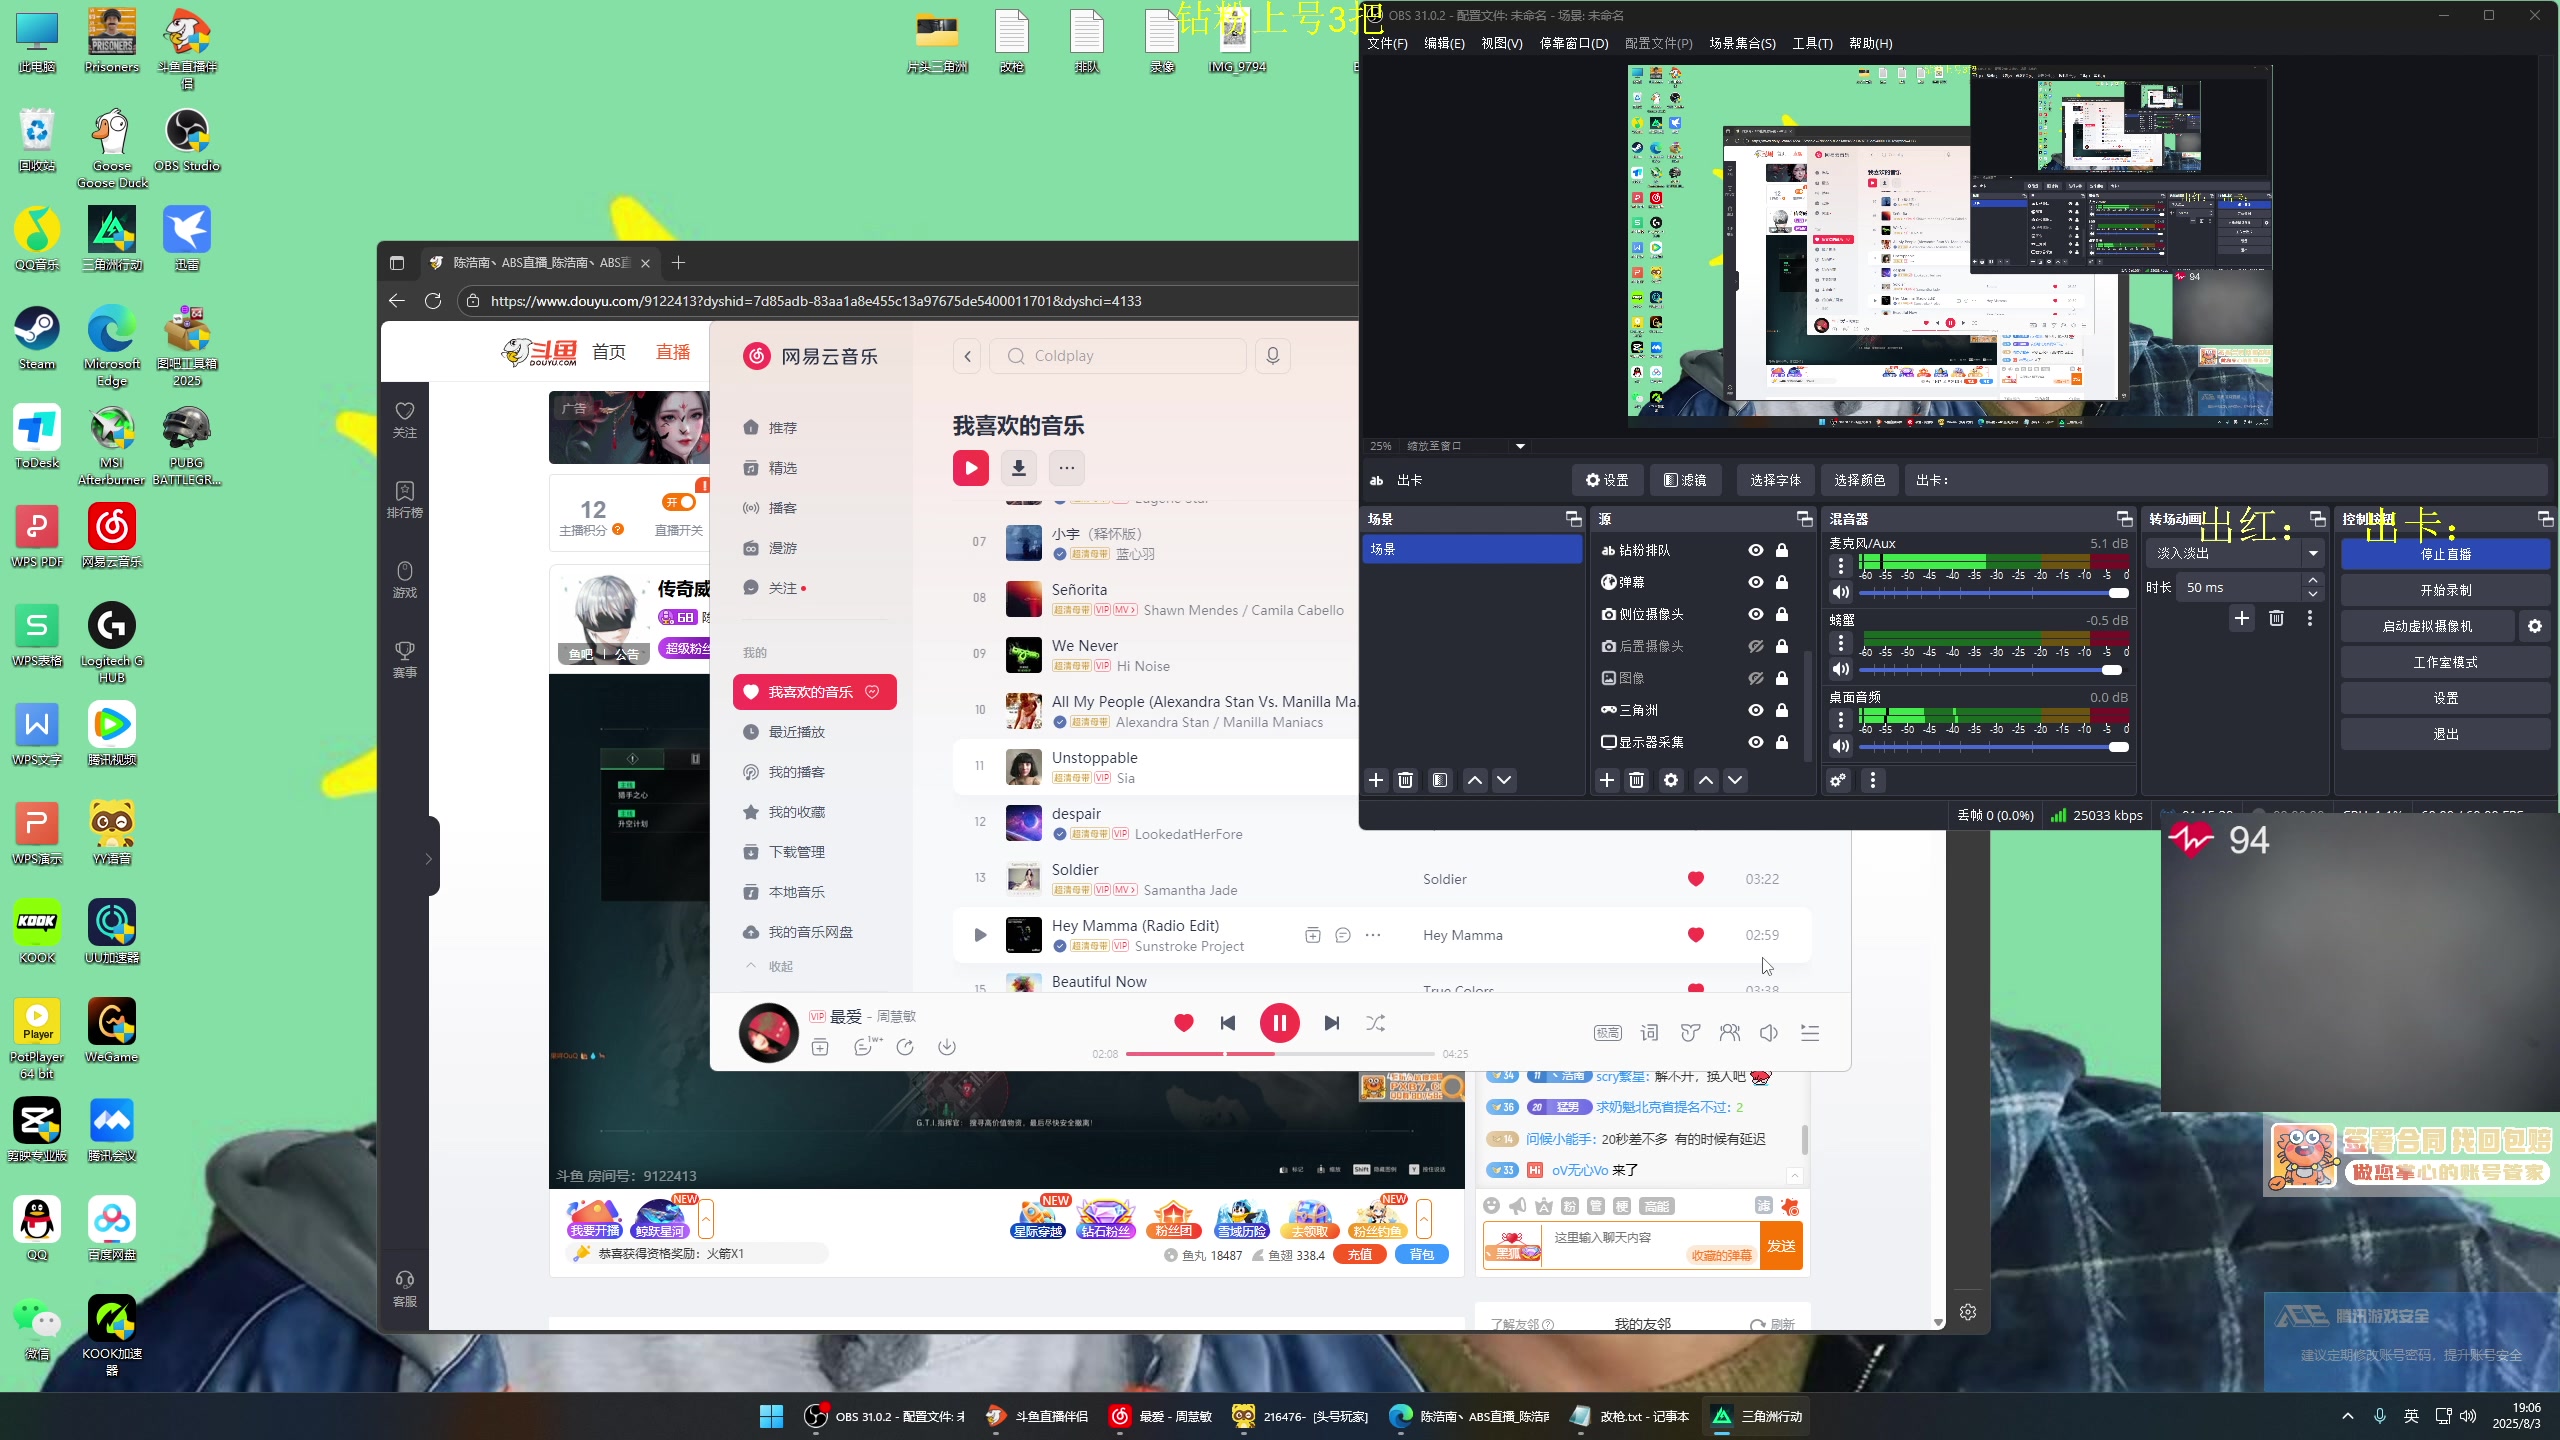Click 启动虚拟摄像机 button

click(x=2427, y=626)
